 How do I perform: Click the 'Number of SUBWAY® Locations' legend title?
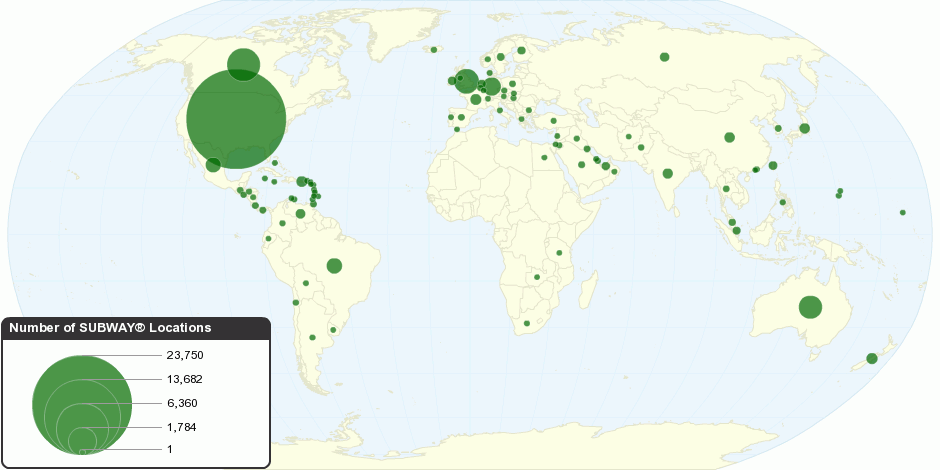point(110,328)
